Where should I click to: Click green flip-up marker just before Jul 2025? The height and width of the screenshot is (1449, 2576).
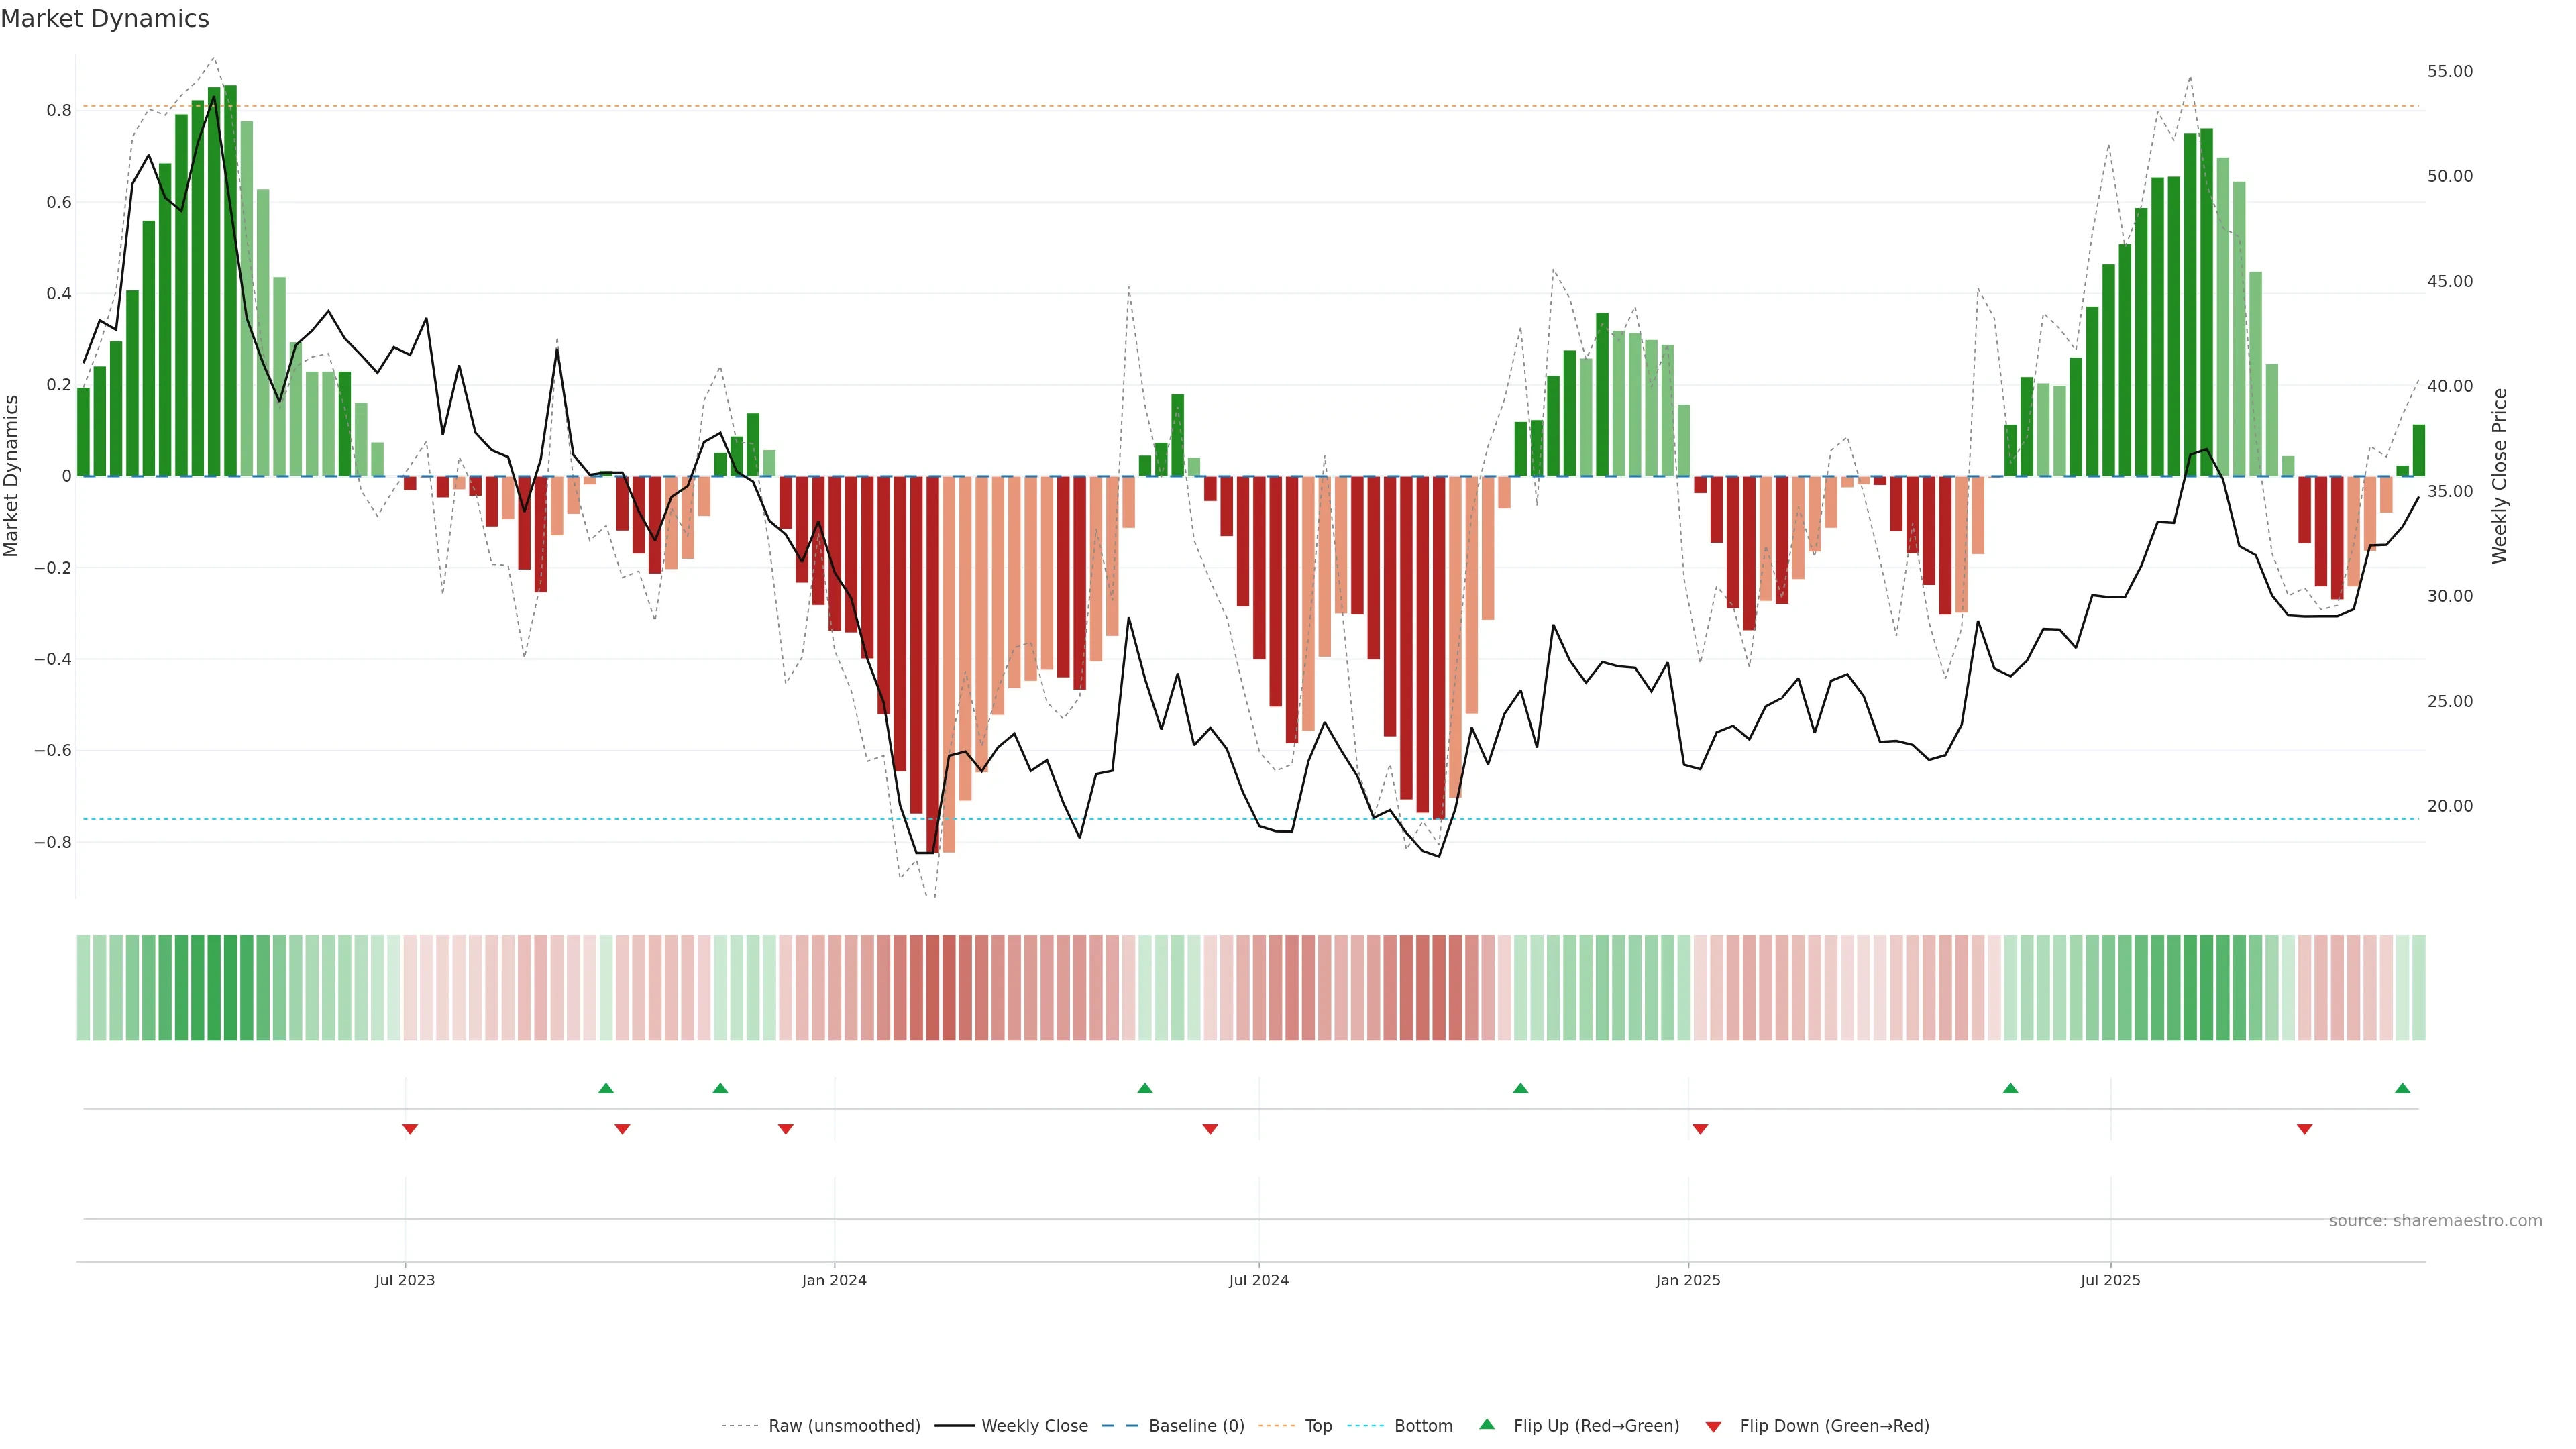point(2010,1088)
